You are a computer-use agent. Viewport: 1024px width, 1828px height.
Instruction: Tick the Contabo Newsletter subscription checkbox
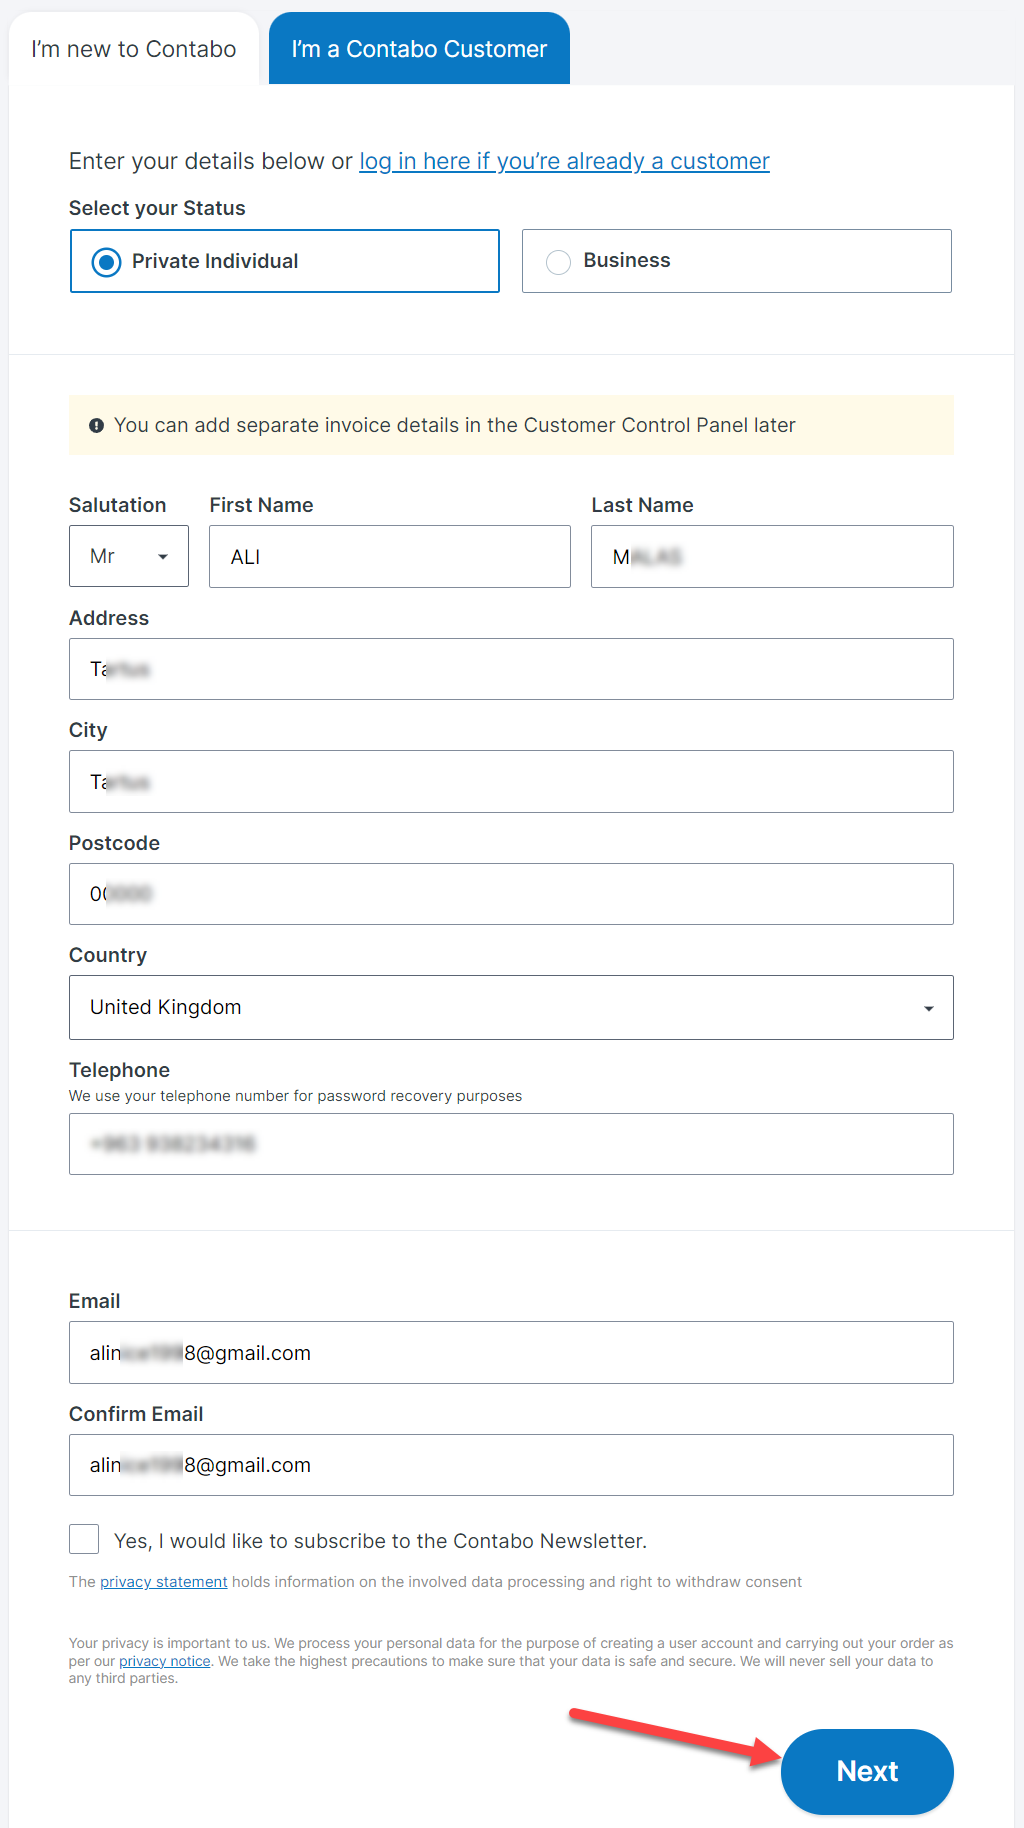coord(84,1539)
